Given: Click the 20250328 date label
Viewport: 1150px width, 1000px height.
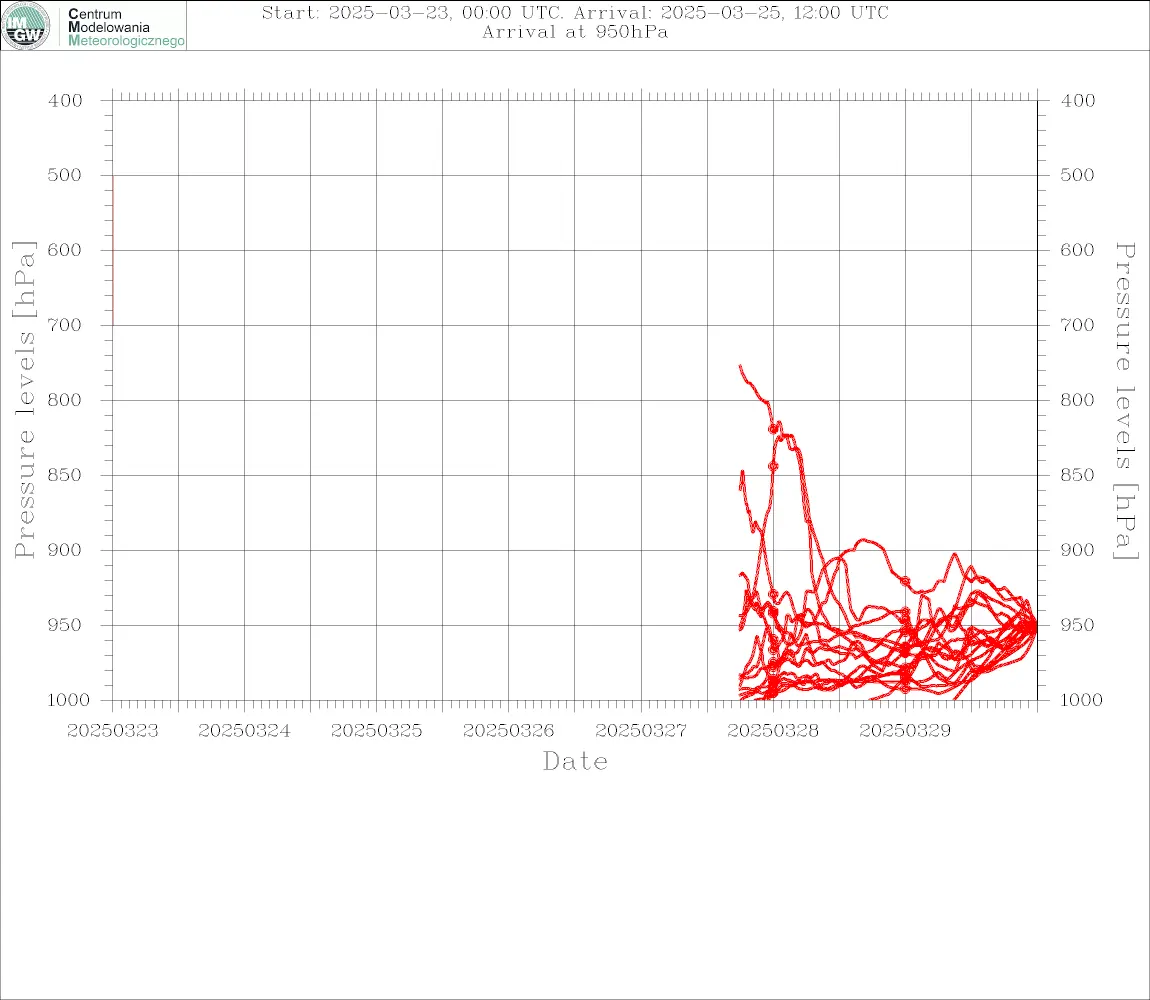Looking at the screenshot, I should tap(773, 731).
